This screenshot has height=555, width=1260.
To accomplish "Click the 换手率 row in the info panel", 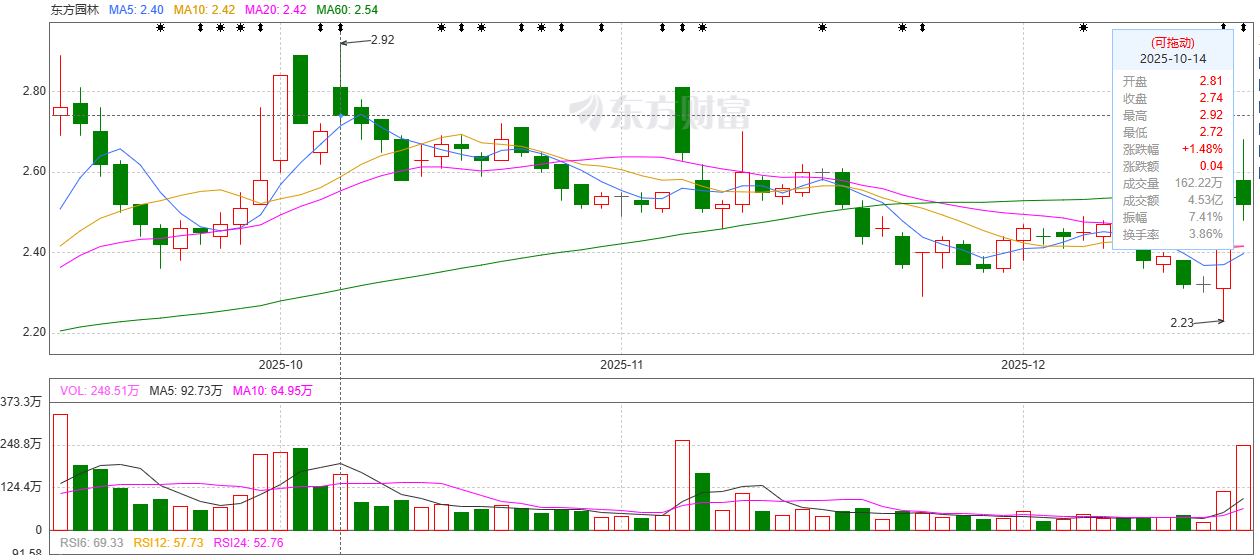I will tap(1172, 234).
